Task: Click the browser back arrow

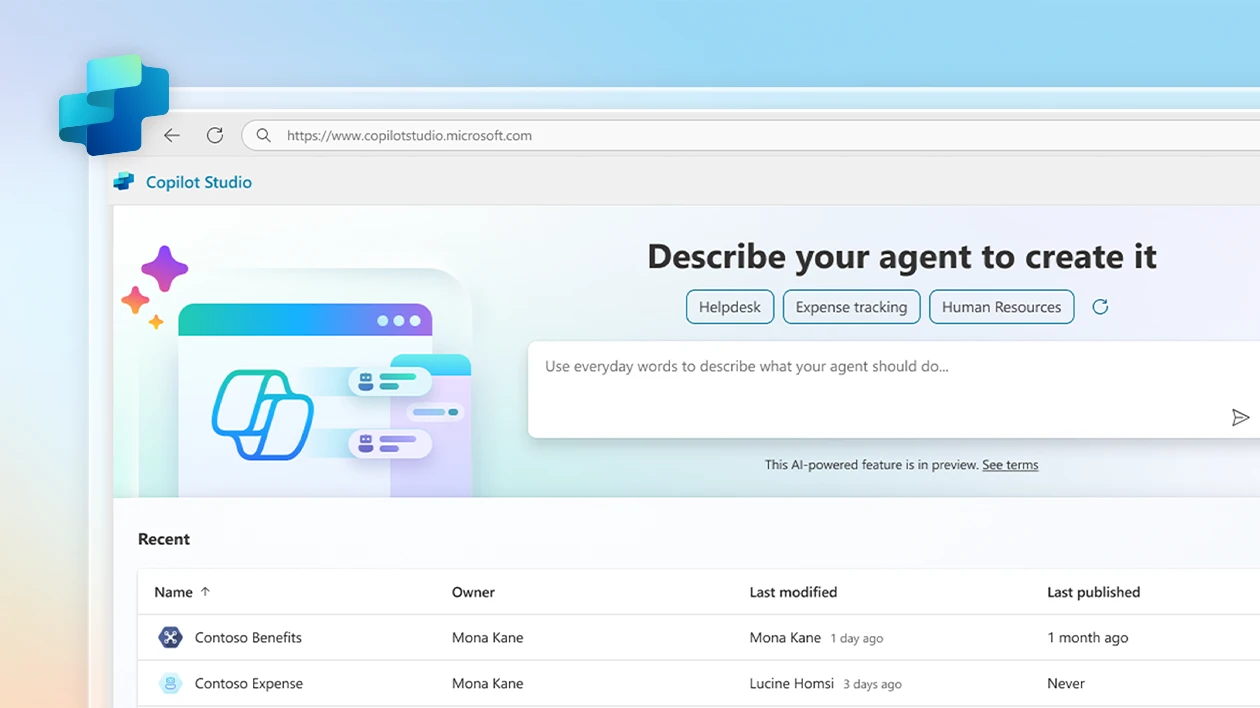Action: [x=171, y=135]
